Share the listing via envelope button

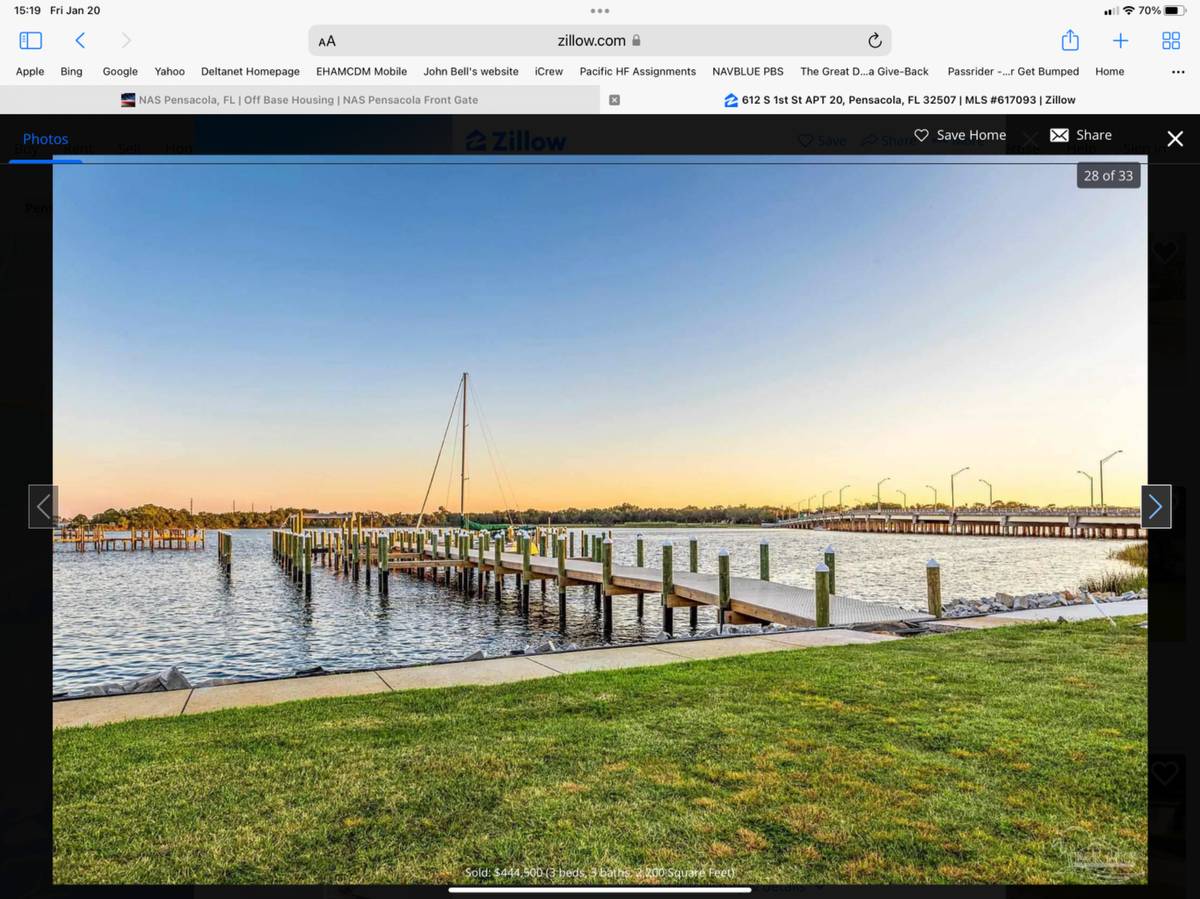[x=1080, y=135]
